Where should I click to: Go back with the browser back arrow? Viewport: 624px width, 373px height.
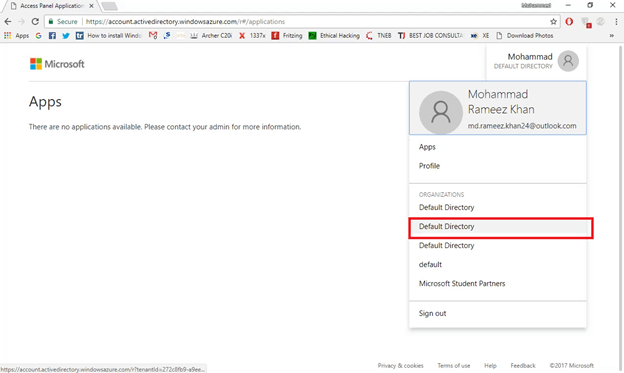pos(8,21)
